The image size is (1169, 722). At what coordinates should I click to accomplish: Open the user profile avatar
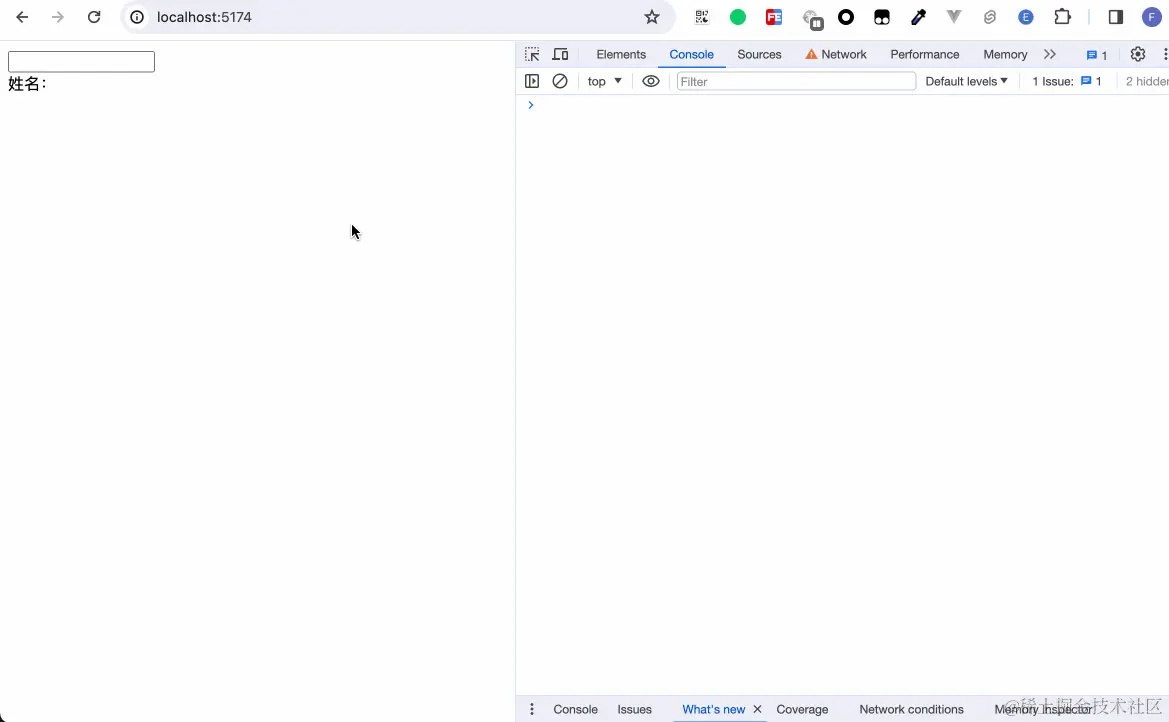point(1152,17)
